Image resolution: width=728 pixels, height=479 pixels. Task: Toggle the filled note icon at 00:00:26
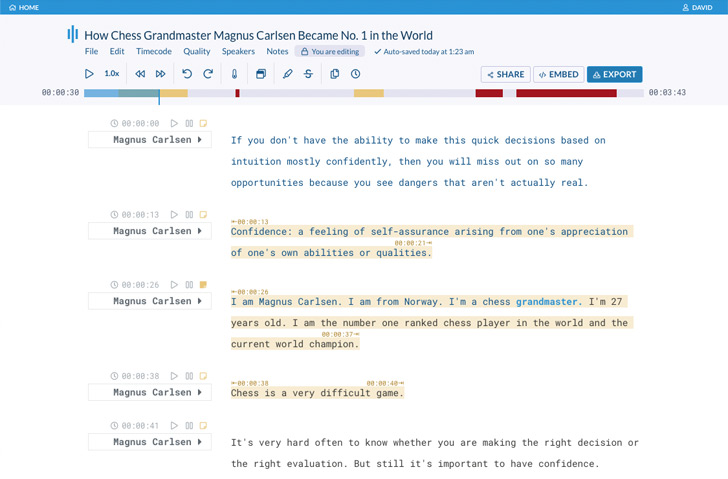tap(203, 285)
